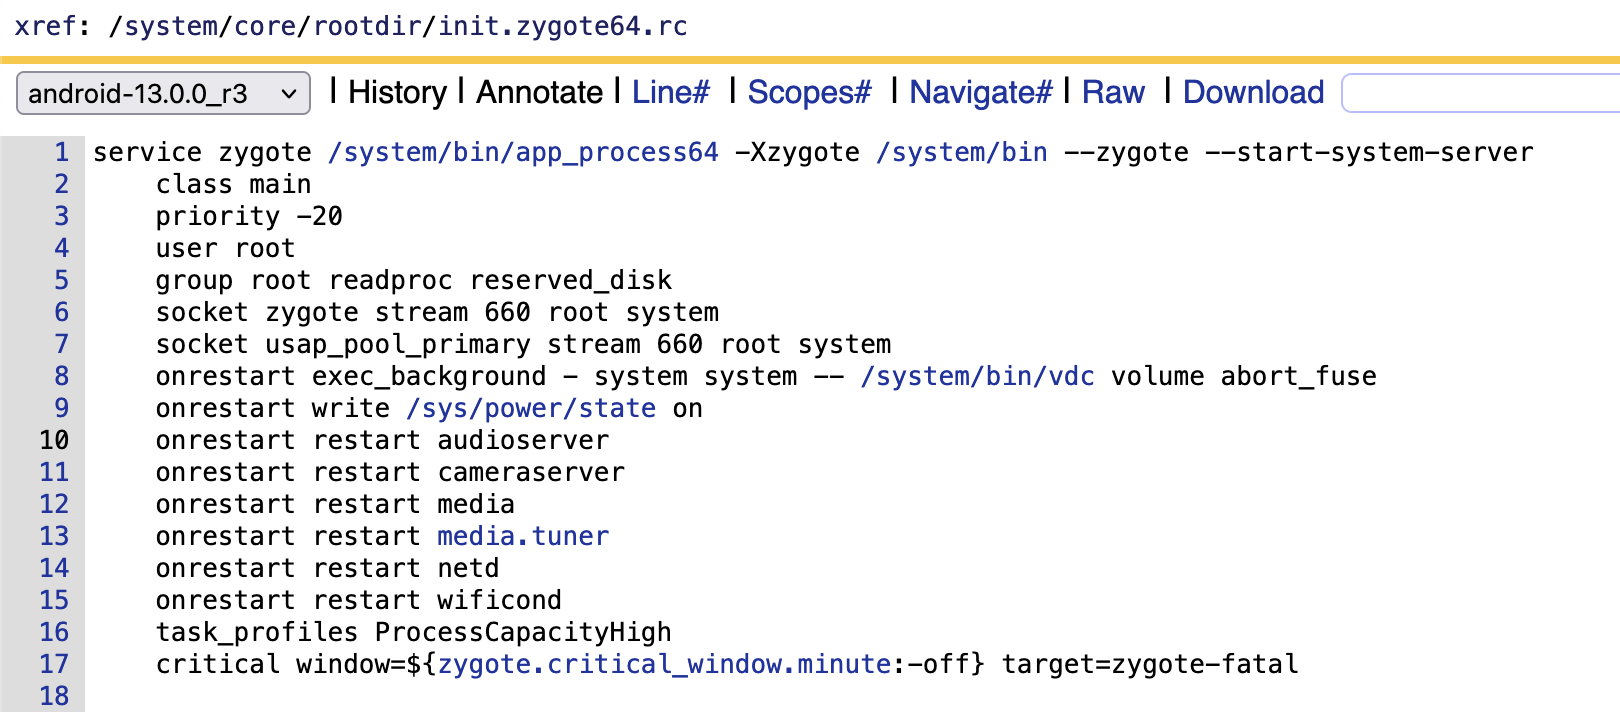Click the zygote.critical_window.minute property link

click(664, 664)
